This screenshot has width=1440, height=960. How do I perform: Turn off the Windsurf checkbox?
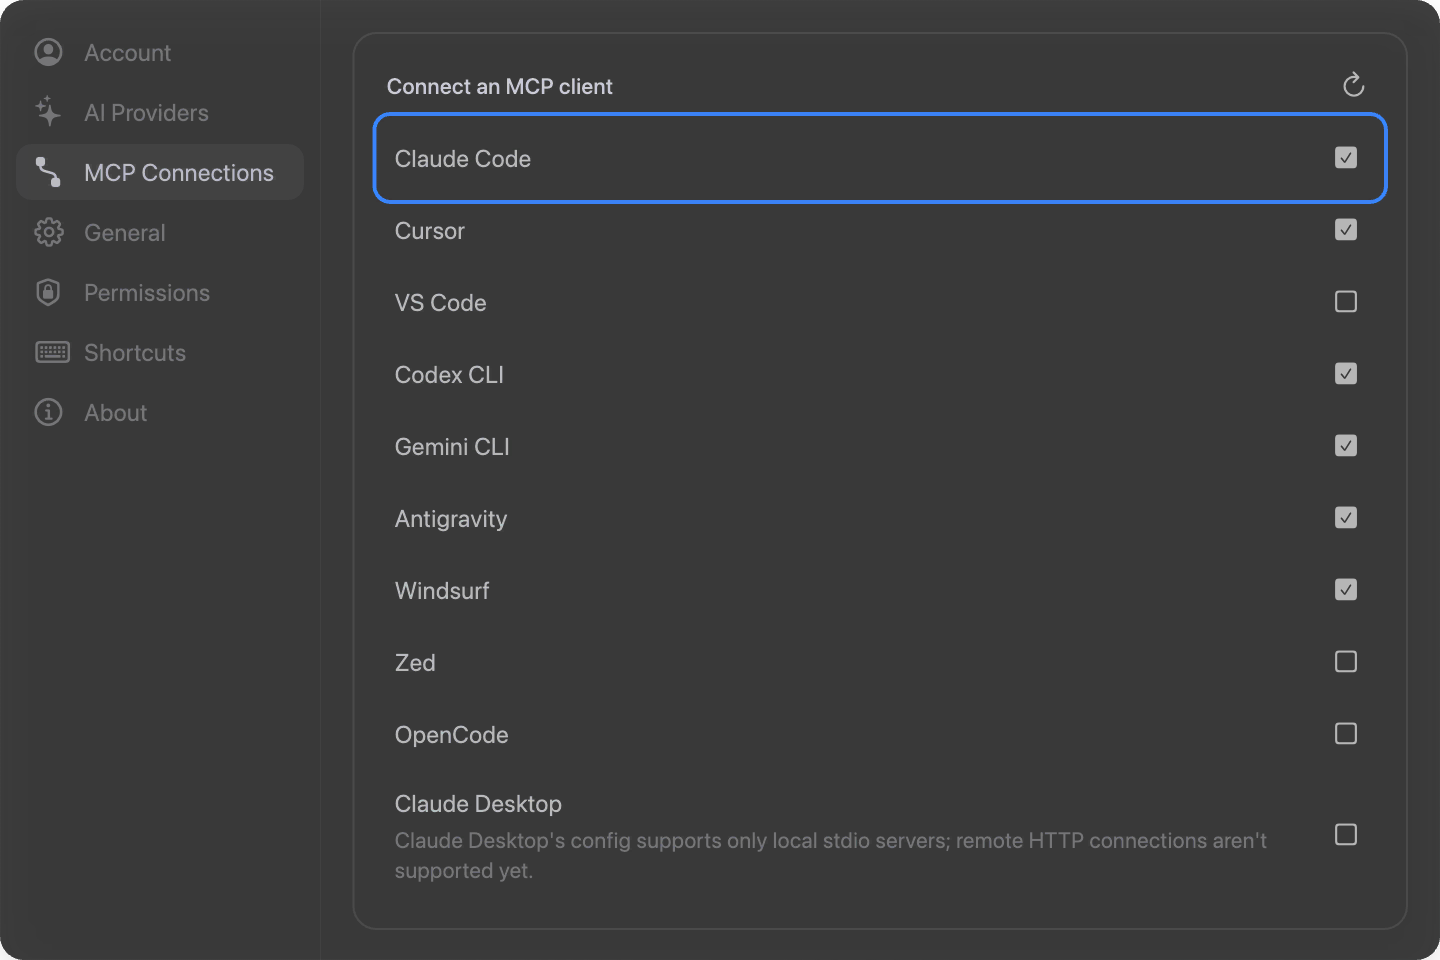tap(1346, 590)
